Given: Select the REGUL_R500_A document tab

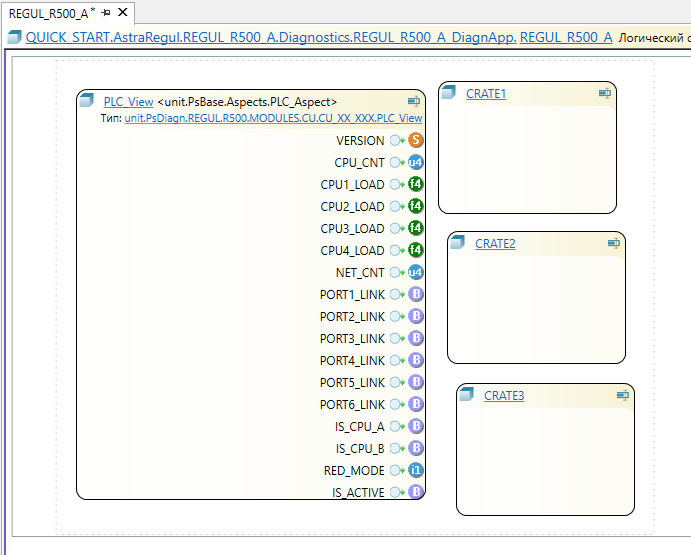Looking at the screenshot, I should click(x=50, y=13).
